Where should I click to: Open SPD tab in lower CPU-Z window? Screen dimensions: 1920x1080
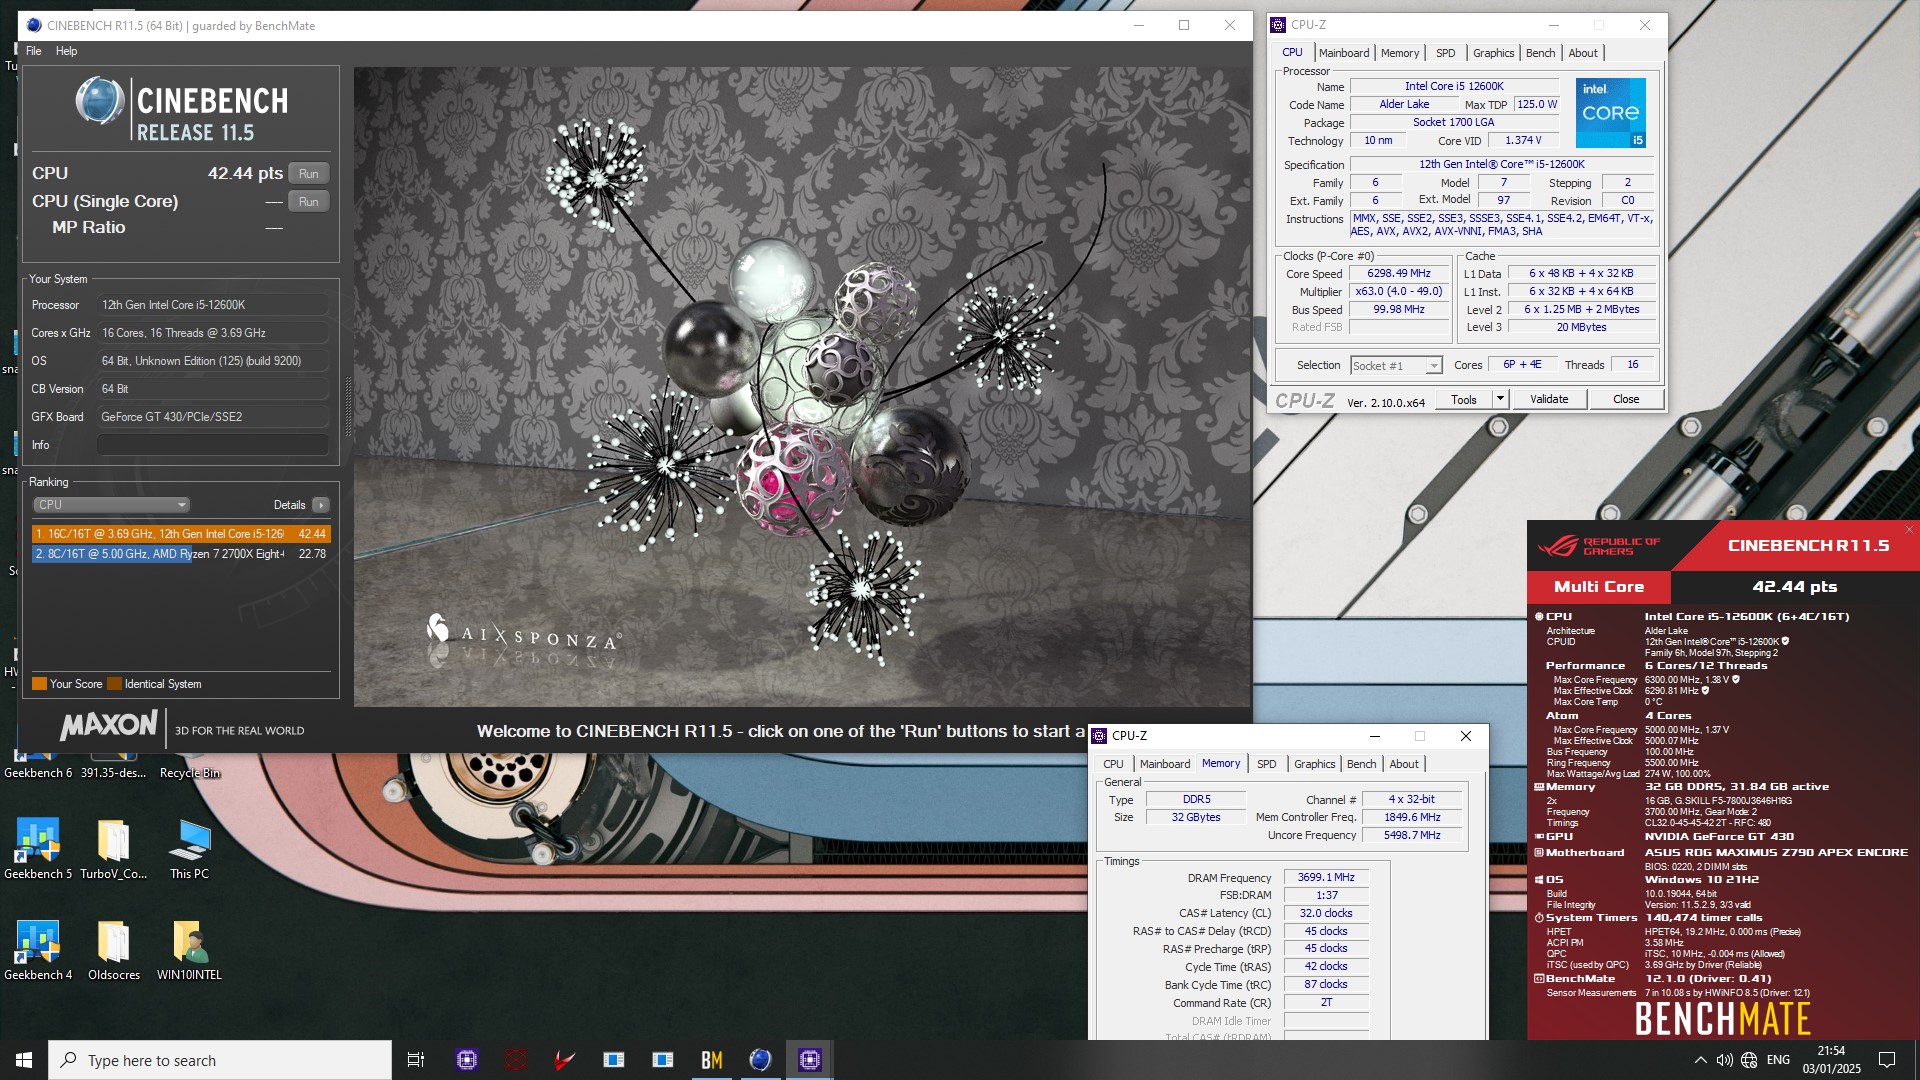click(1266, 764)
